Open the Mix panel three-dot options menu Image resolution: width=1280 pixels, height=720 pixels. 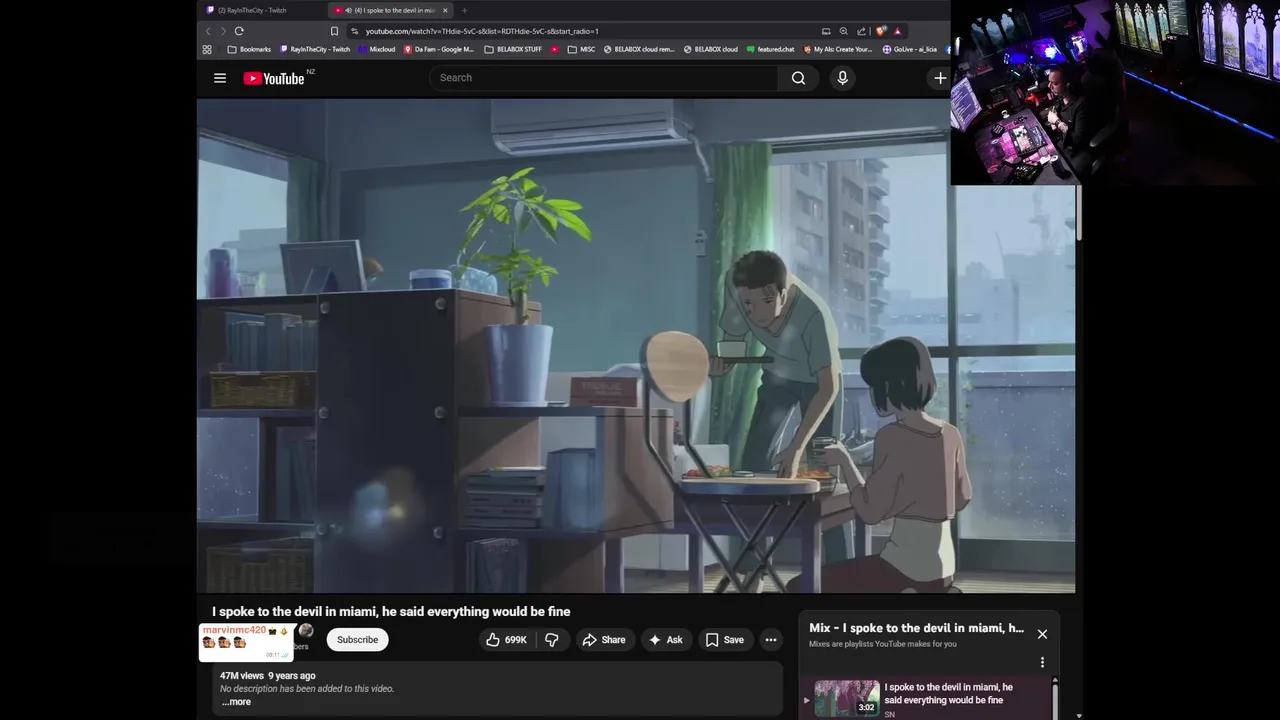point(1042,662)
